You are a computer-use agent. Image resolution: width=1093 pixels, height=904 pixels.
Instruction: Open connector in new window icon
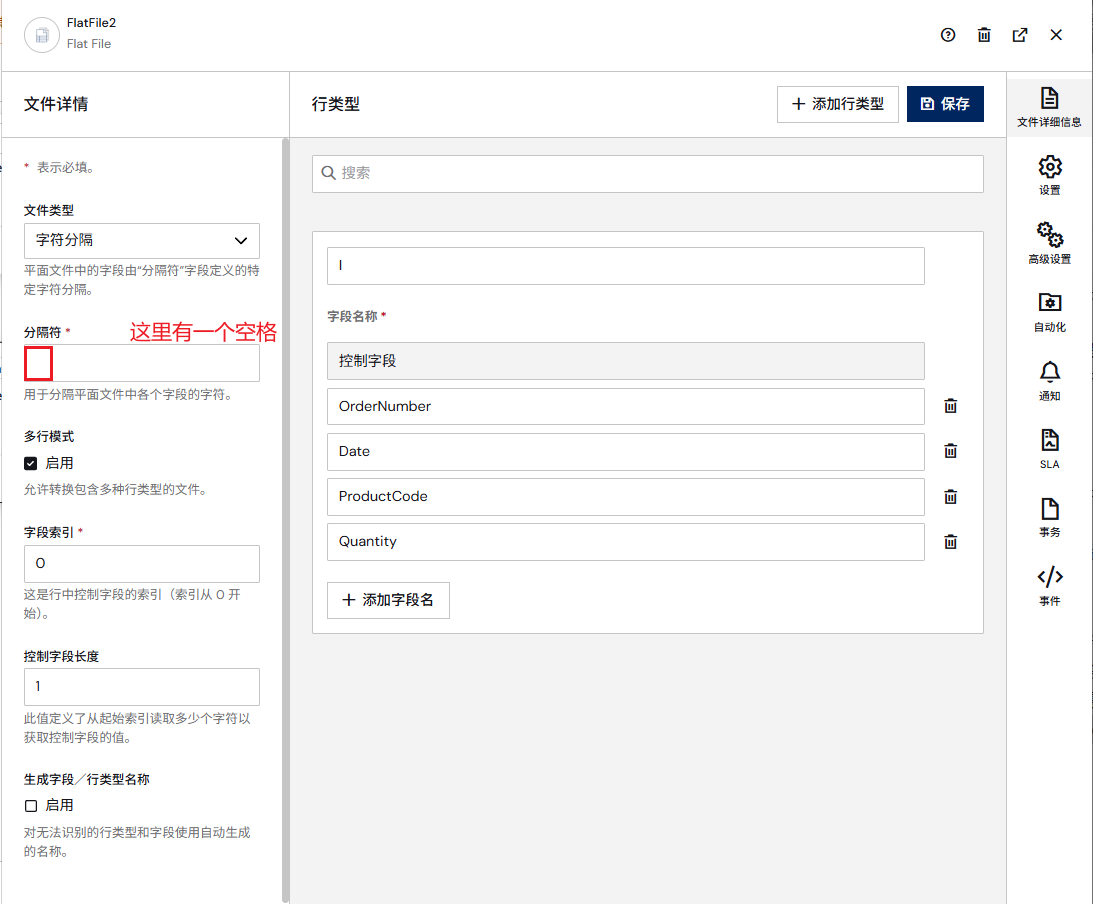point(1020,35)
